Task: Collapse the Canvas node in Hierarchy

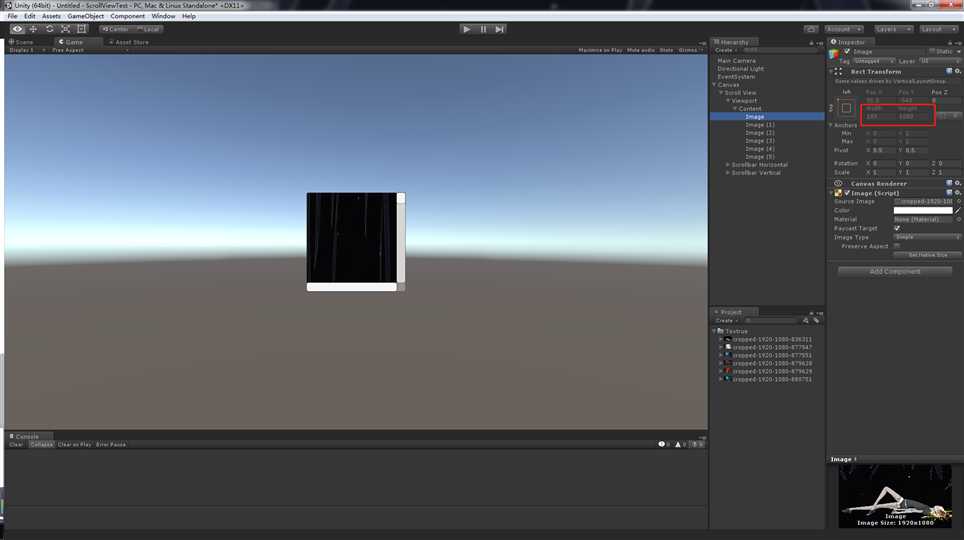Action: (x=714, y=85)
